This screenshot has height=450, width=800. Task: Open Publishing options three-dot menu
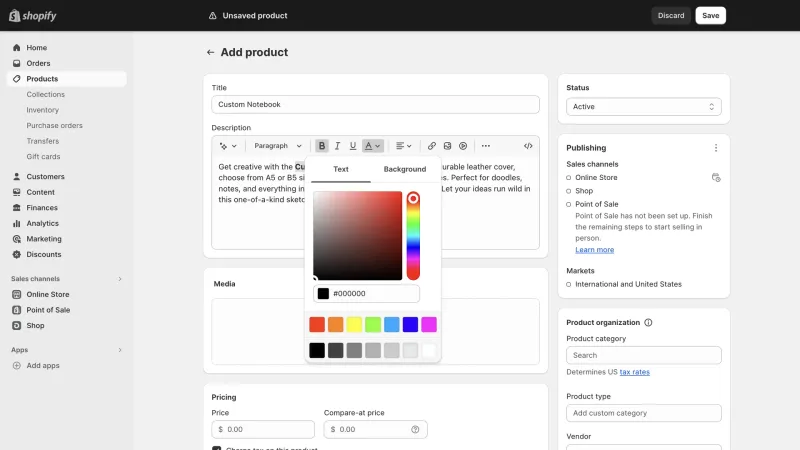716,148
